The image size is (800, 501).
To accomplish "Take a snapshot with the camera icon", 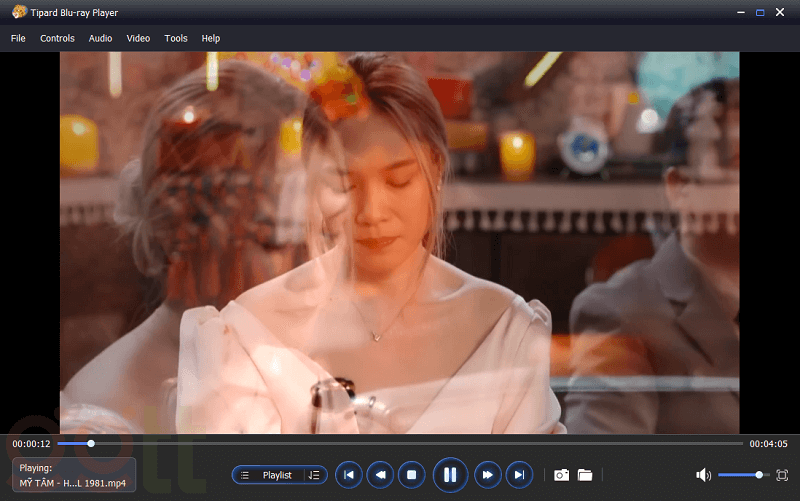I will point(562,474).
